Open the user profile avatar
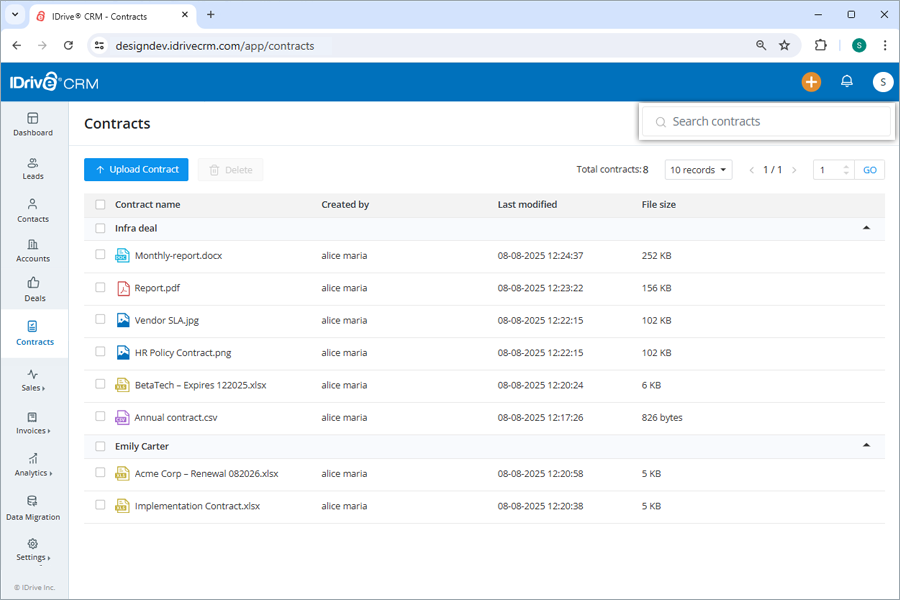 tap(881, 82)
